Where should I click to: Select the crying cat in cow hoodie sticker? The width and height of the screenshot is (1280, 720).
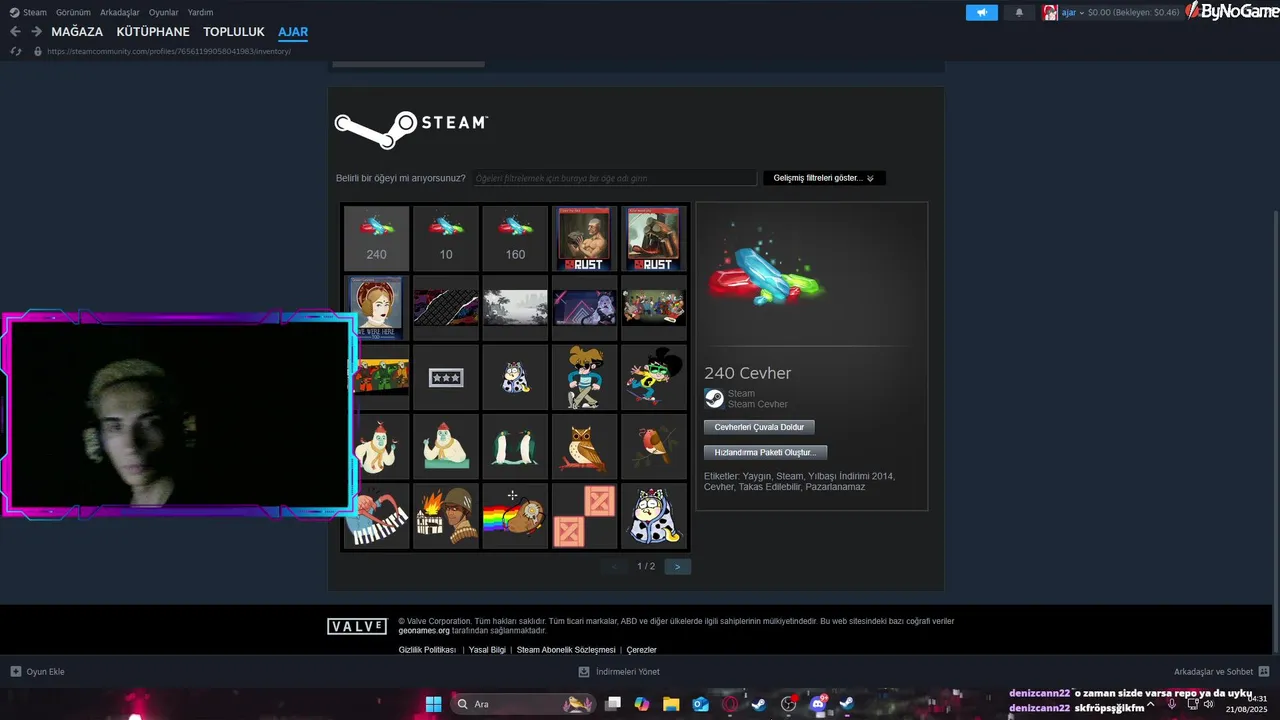coord(654,516)
